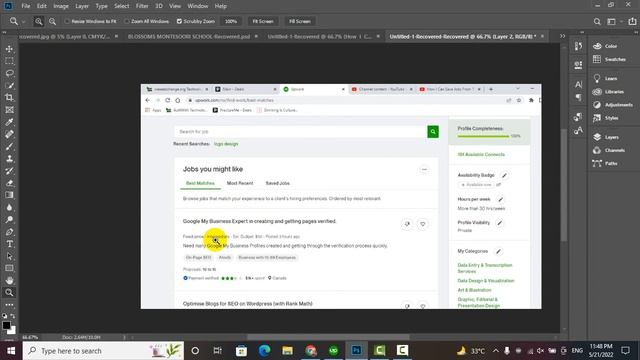Click the horizontal canvas scrollbar
This screenshot has height=360, width=640.
(x=329, y=337)
